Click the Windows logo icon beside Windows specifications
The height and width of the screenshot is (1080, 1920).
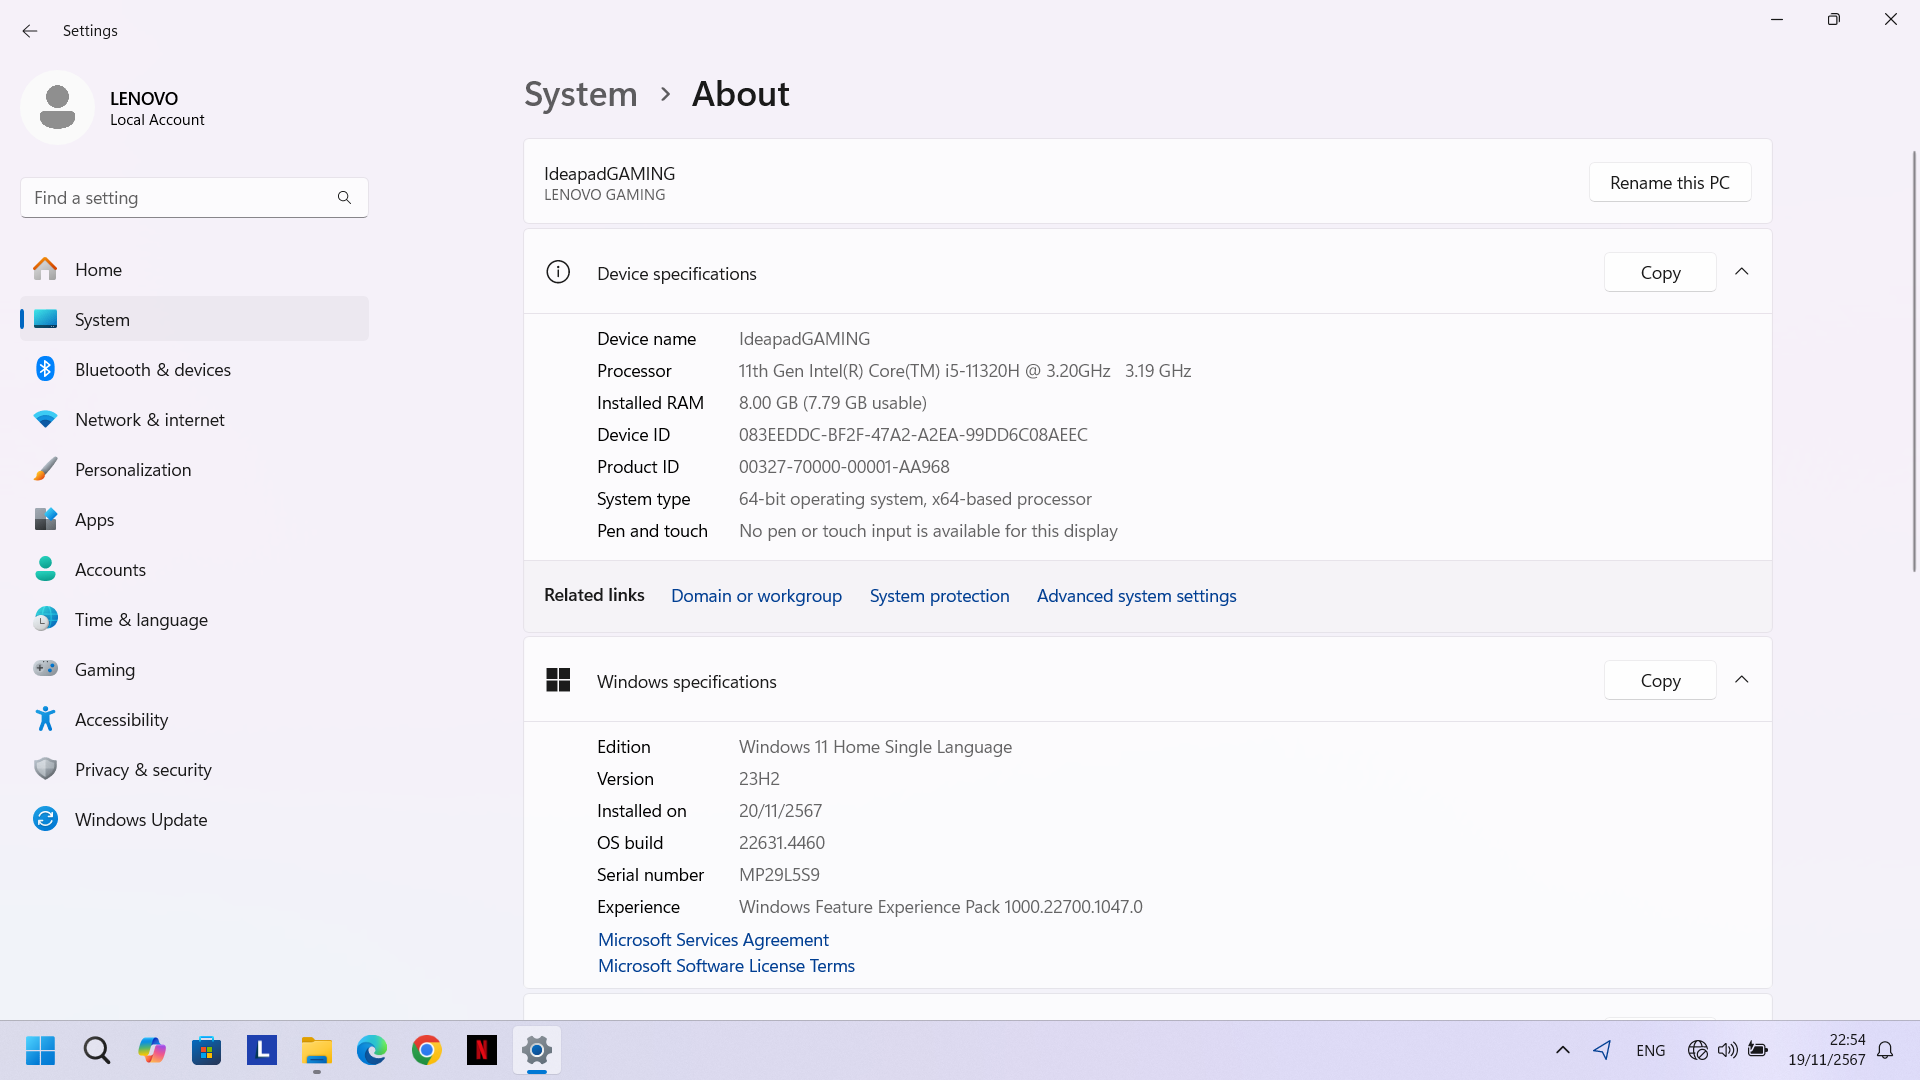[x=558, y=680]
